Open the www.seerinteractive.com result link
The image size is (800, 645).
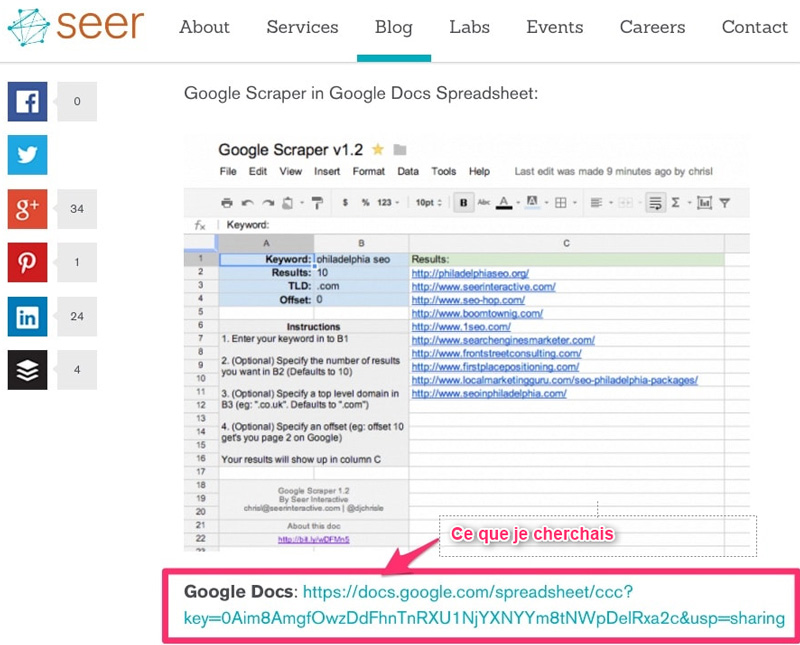[x=484, y=287]
